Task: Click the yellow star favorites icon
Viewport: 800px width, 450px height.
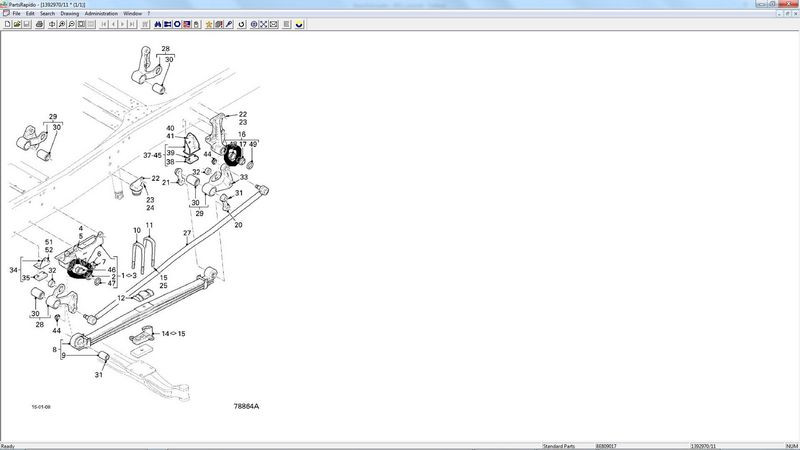Action: 209,24
